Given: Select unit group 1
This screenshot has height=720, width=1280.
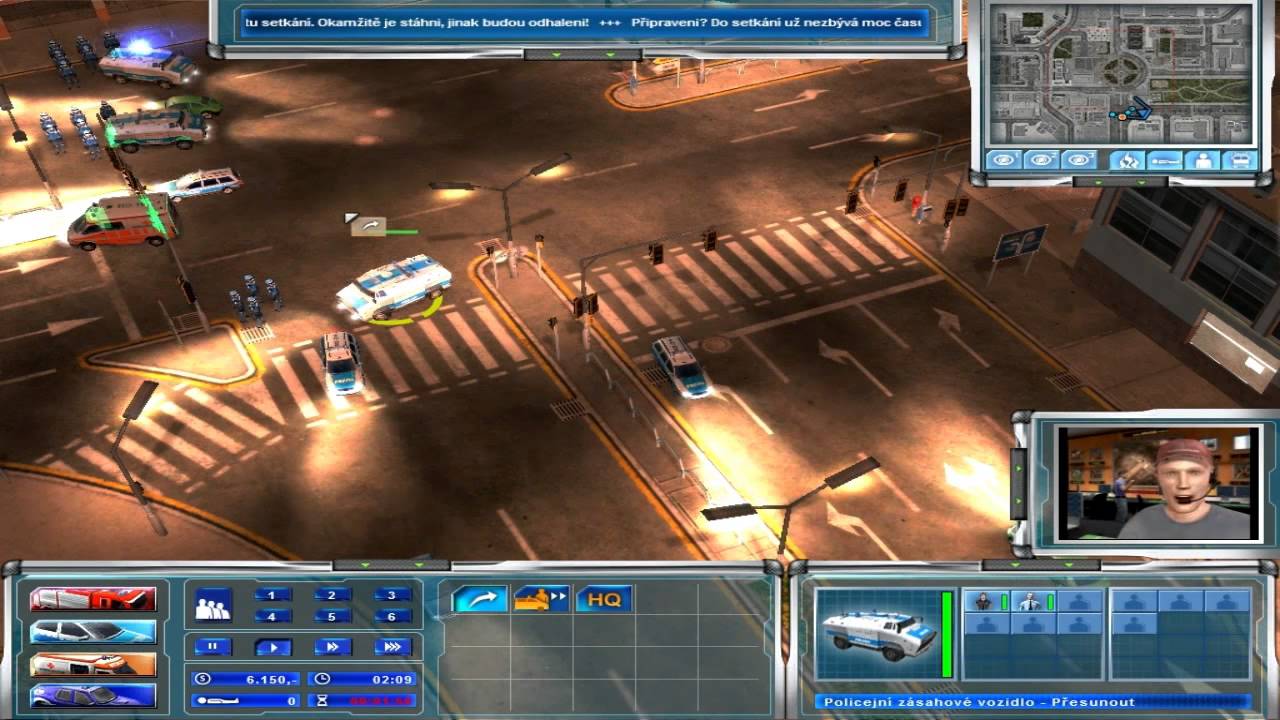Looking at the screenshot, I should (273, 594).
